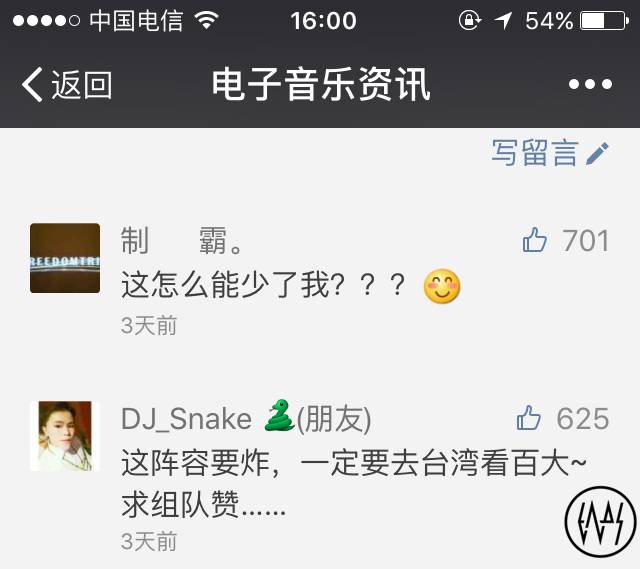This screenshot has width=640, height=569.
Task: Tap the back chevron arrow icon
Action: 32,84
